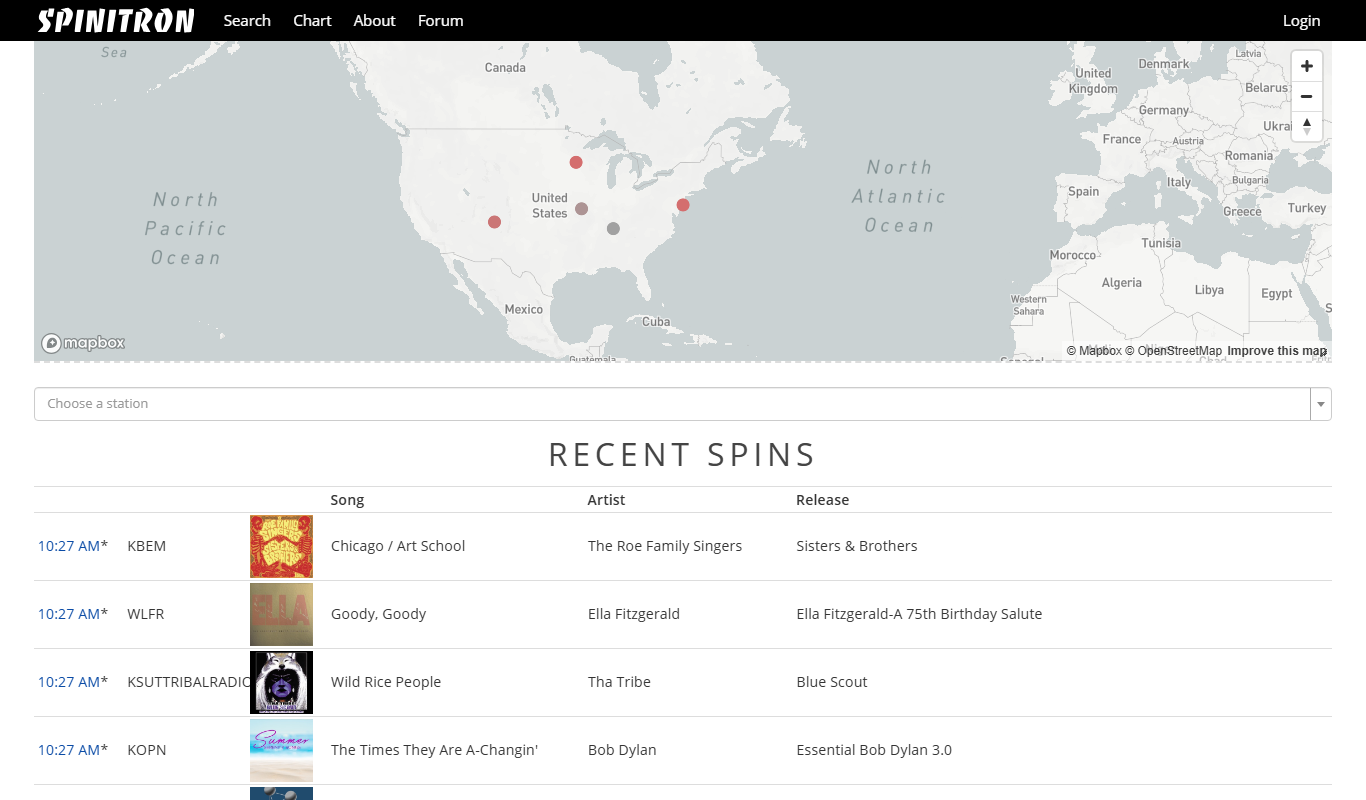
Task: Click song The Times They Are A-Changin'
Action: (435, 750)
